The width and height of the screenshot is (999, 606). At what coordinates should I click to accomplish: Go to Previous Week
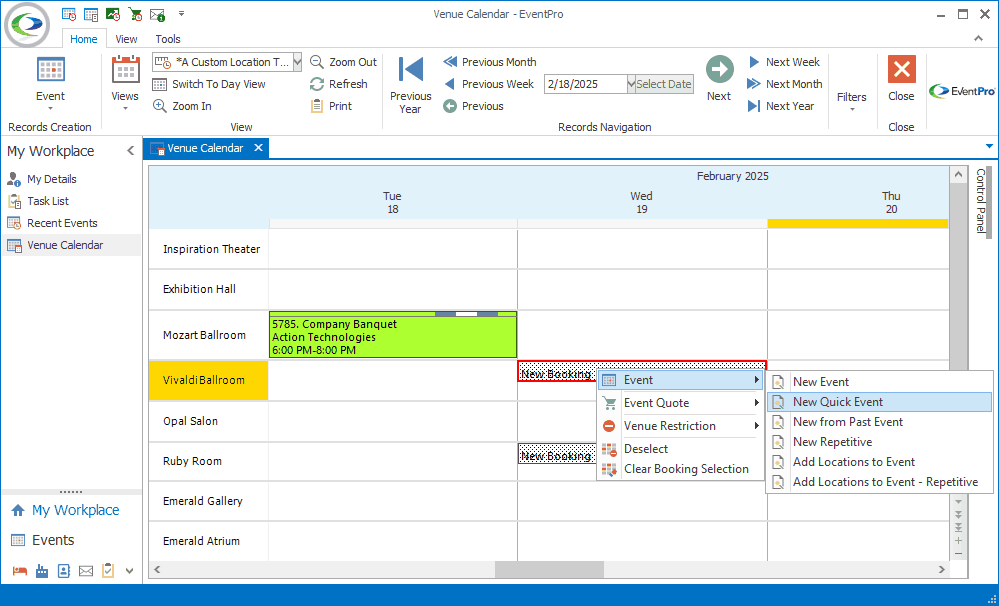tap(488, 84)
